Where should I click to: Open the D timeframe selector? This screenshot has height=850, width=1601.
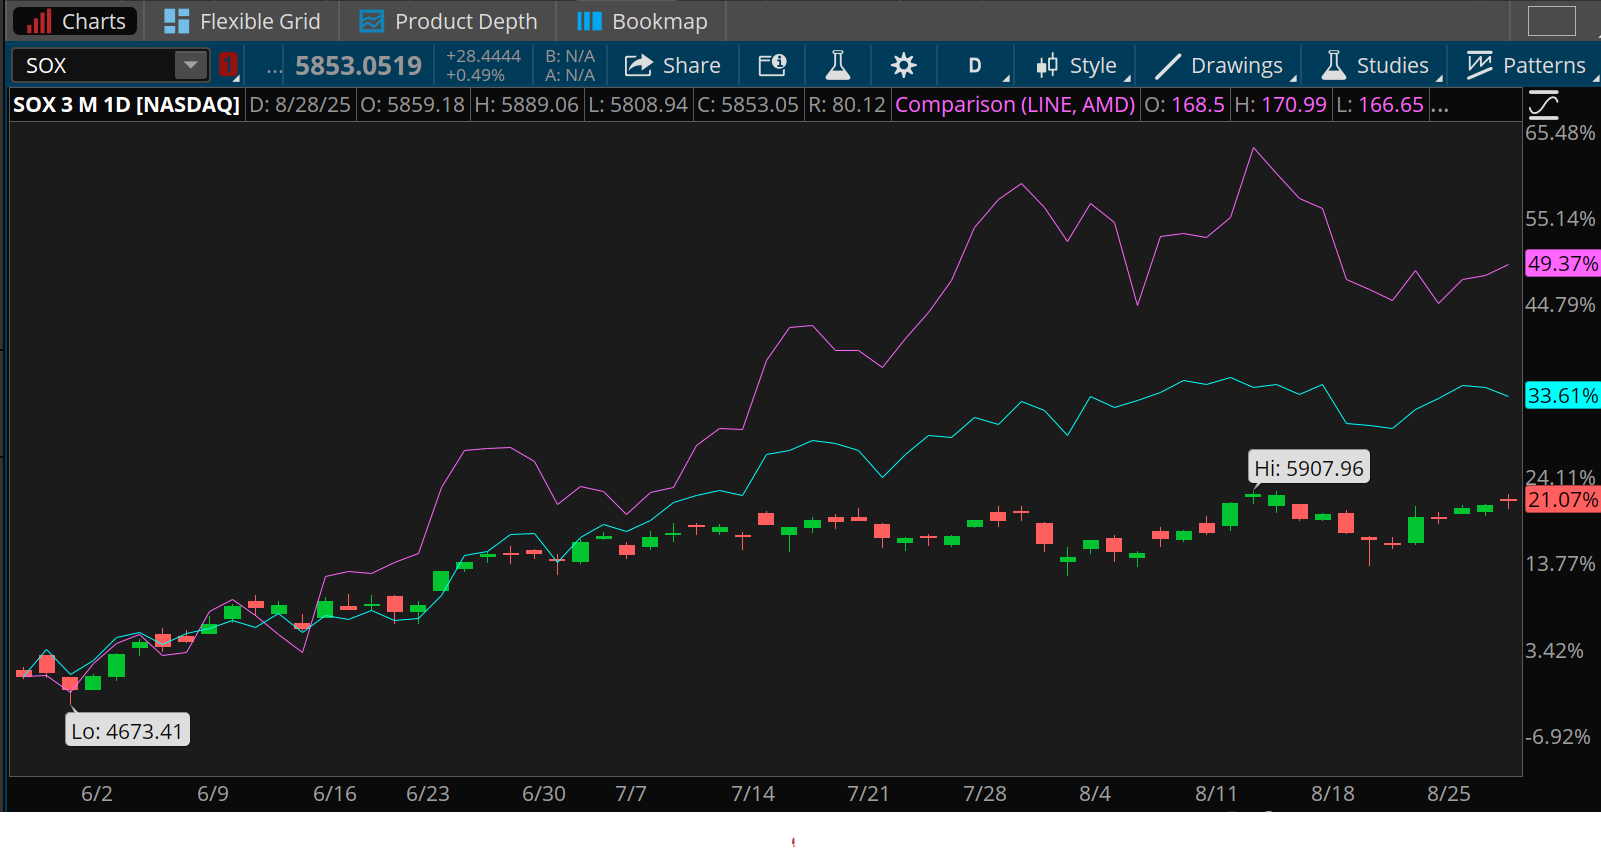tap(975, 66)
